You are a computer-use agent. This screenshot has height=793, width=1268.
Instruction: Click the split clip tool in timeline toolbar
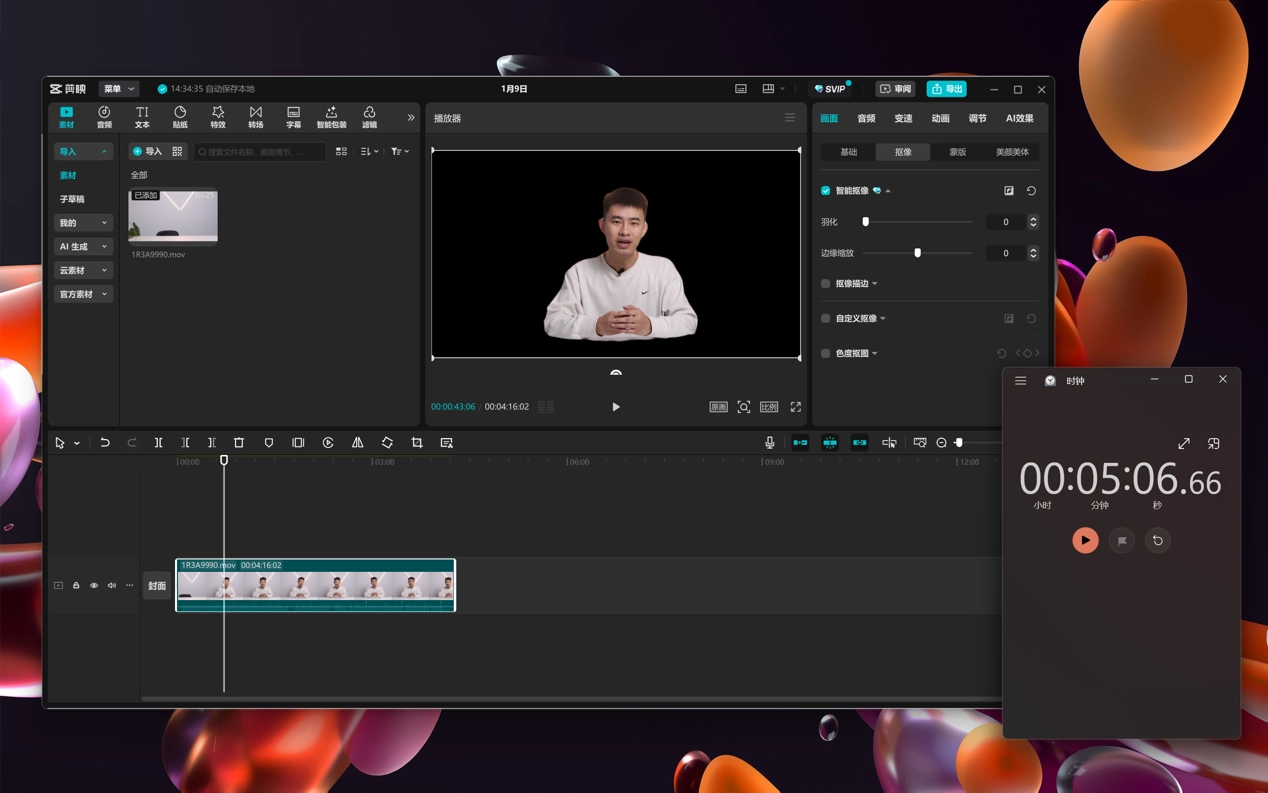158,443
